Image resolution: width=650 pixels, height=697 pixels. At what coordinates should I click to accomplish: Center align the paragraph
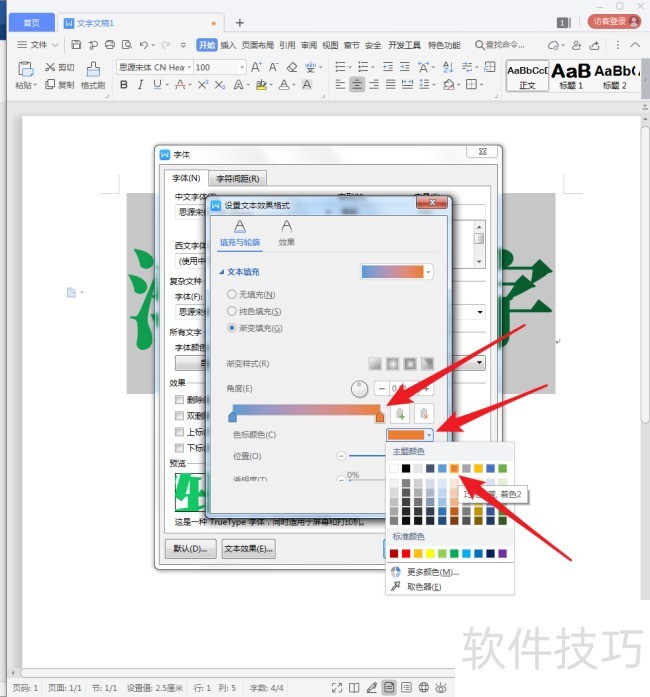point(357,84)
